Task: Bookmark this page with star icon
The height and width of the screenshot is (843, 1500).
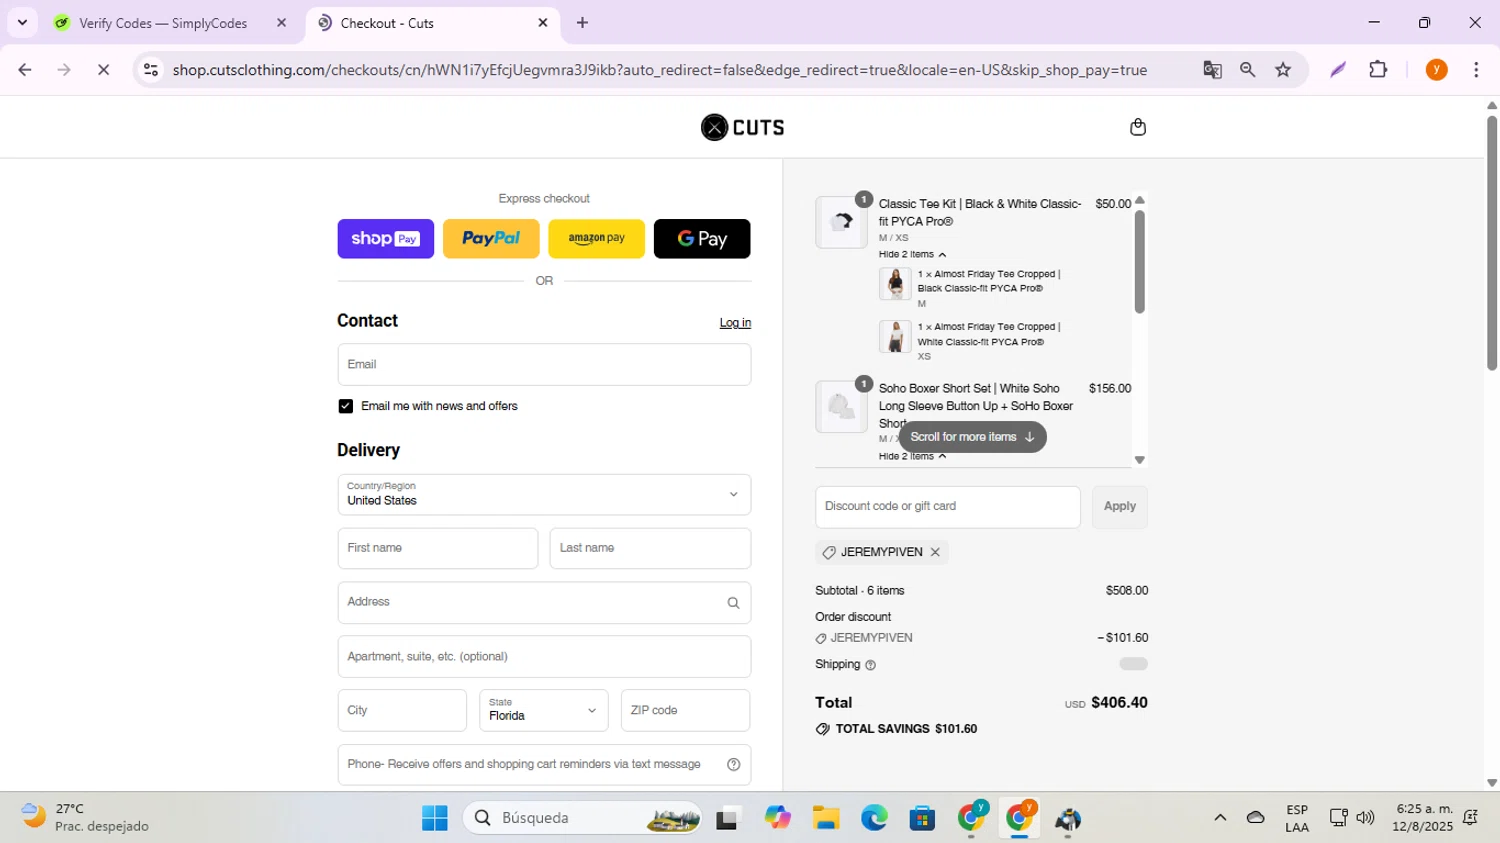Action: [1283, 70]
